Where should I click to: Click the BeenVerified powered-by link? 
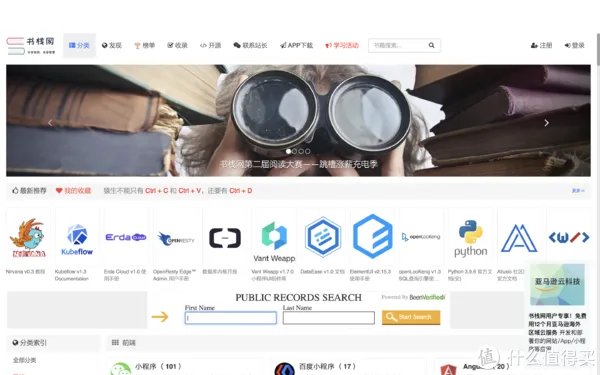[x=427, y=297]
